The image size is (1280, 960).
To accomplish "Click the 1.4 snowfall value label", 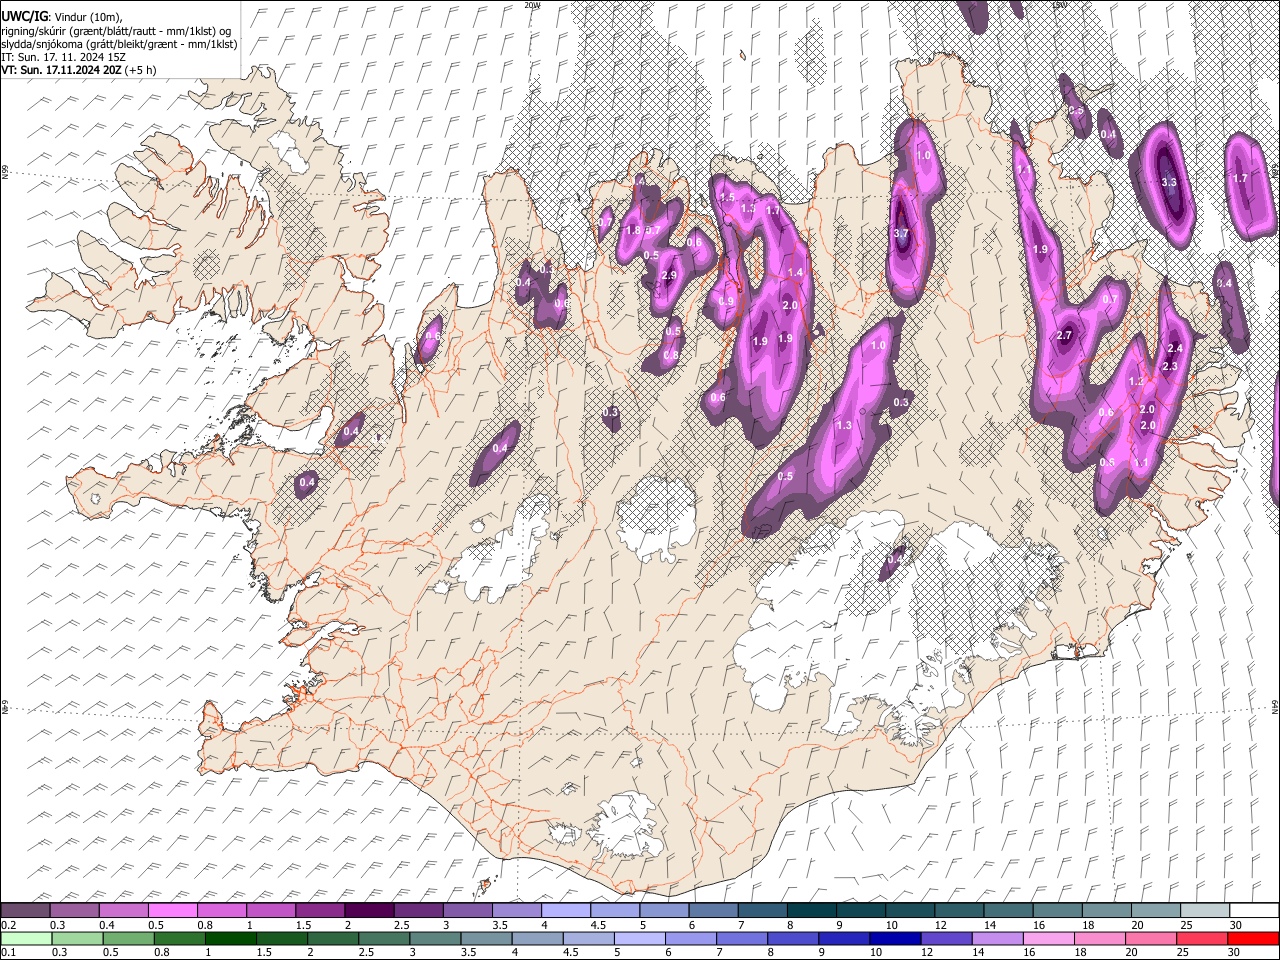I will (x=796, y=273).
